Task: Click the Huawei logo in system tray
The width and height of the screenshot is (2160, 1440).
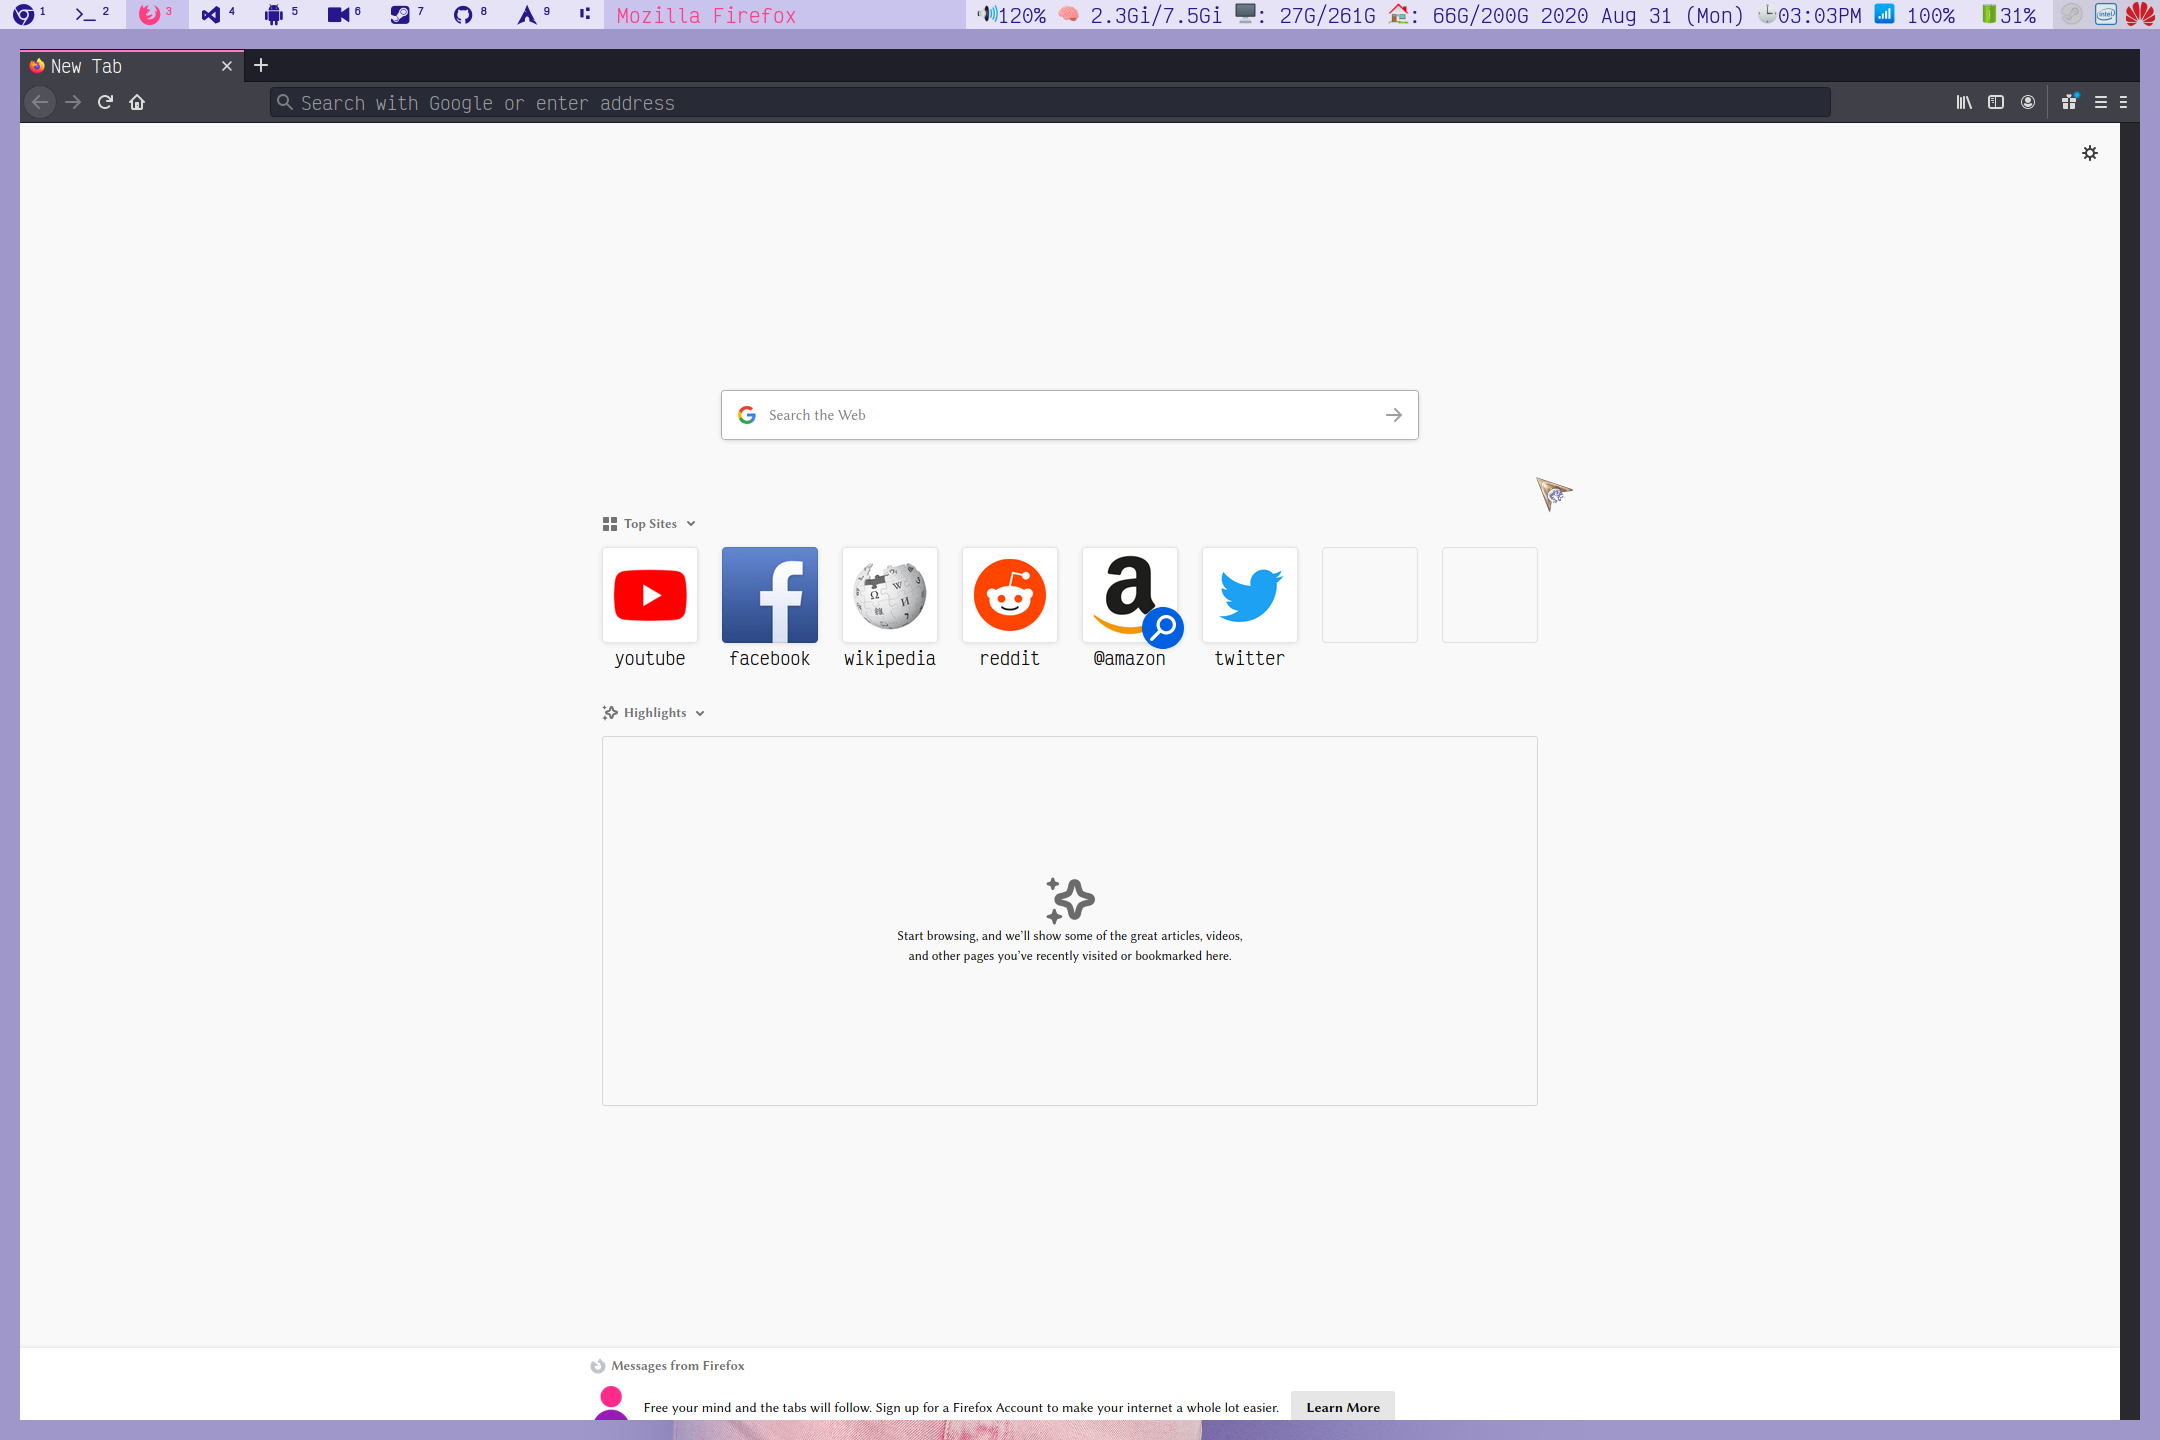Action: [2140, 14]
